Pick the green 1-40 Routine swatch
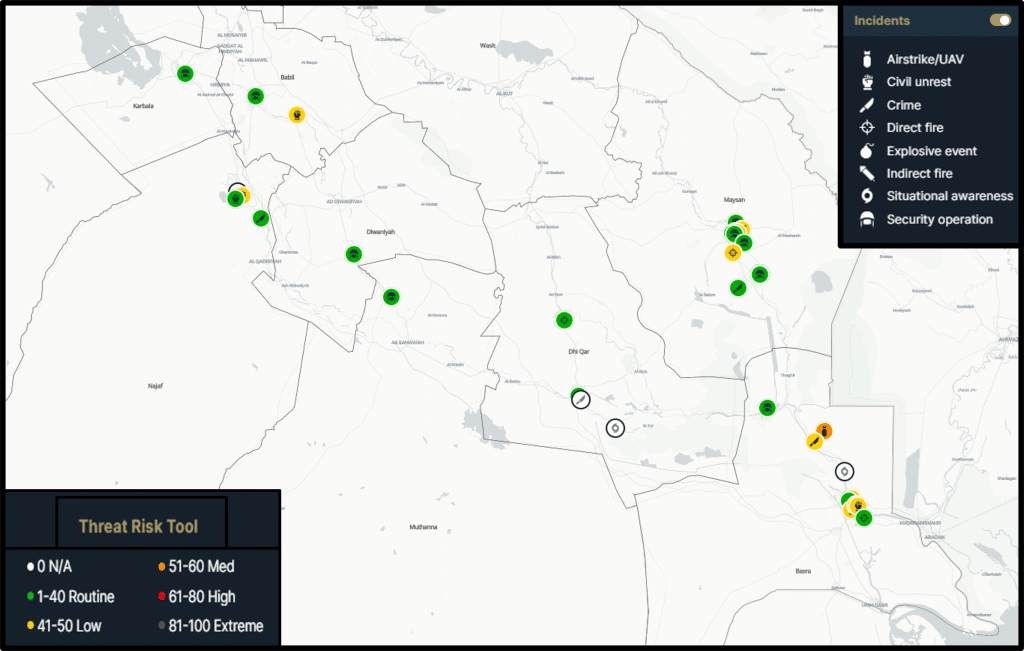 tap(29, 597)
